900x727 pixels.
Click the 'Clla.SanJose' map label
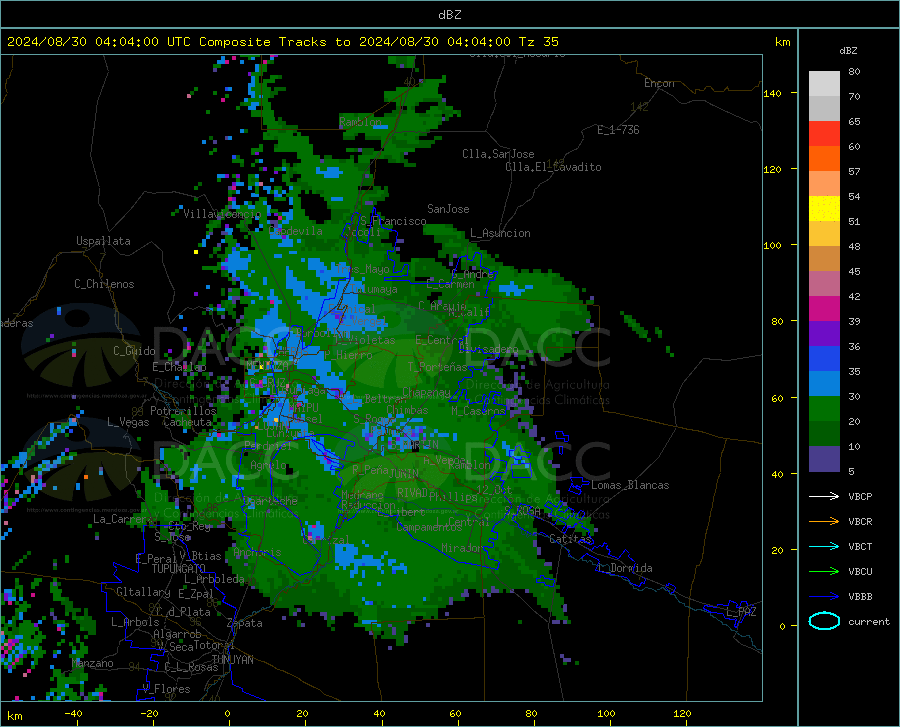point(498,154)
